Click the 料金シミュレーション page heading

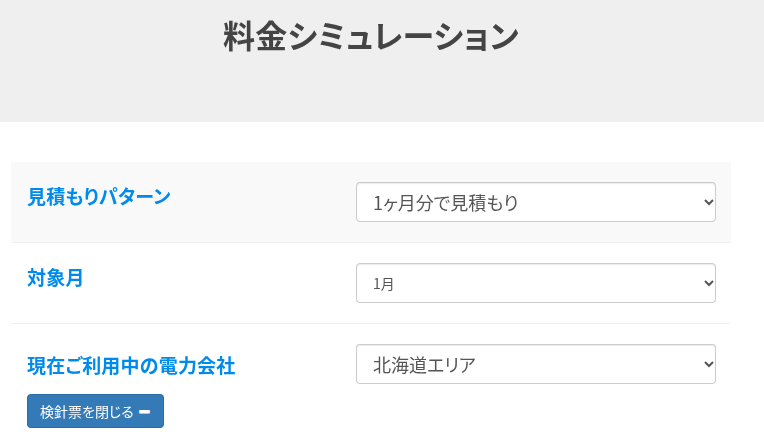[x=371, y=37]
